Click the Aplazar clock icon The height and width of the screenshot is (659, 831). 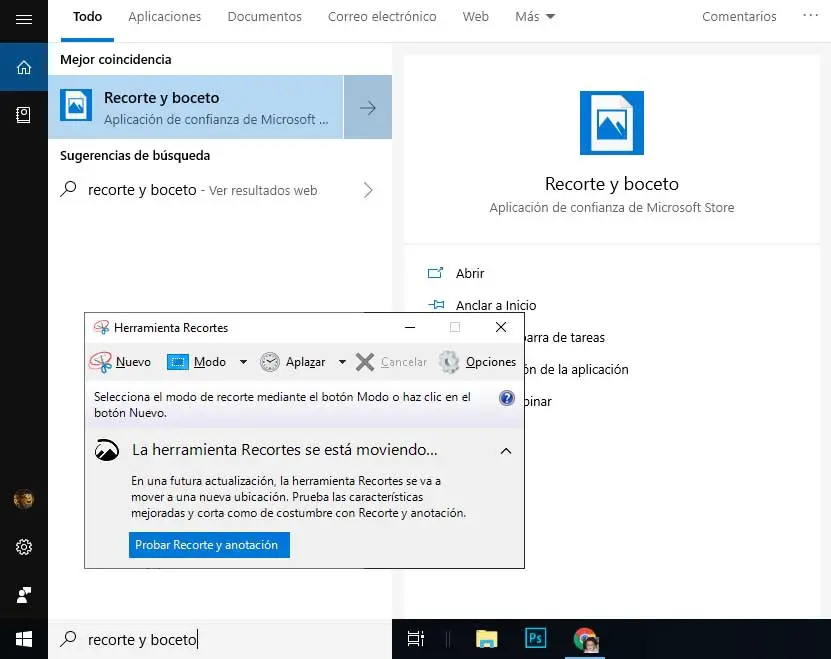[270, 362]
